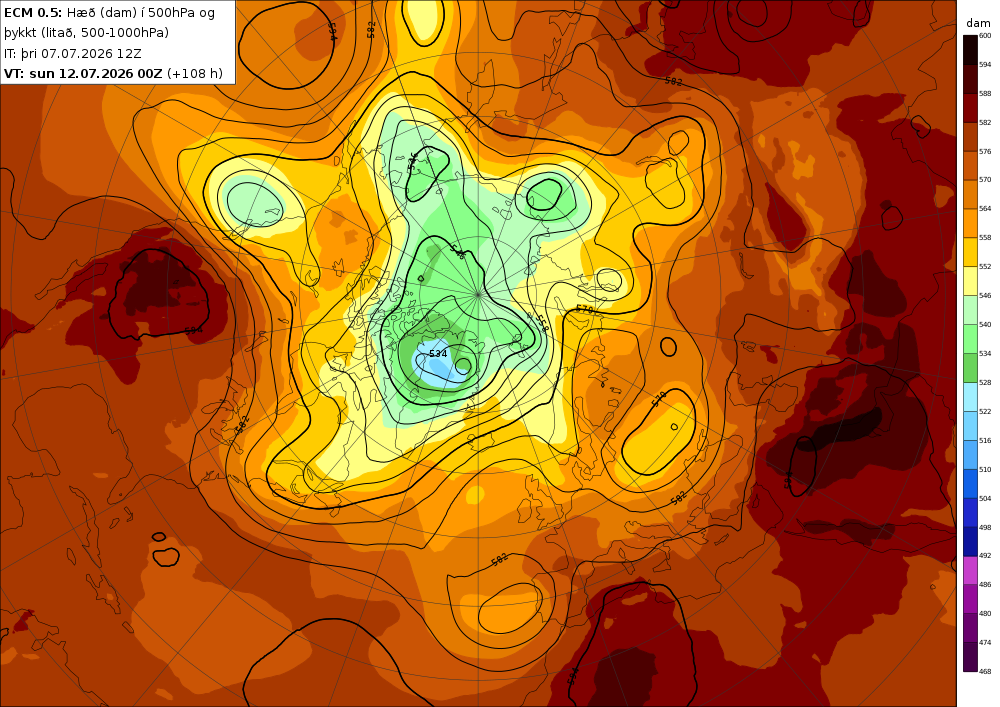Select the near-black colorbar band between 600 and 594
The width and height of the screenshot is (1000, 707).
click(x=970, y=50)
